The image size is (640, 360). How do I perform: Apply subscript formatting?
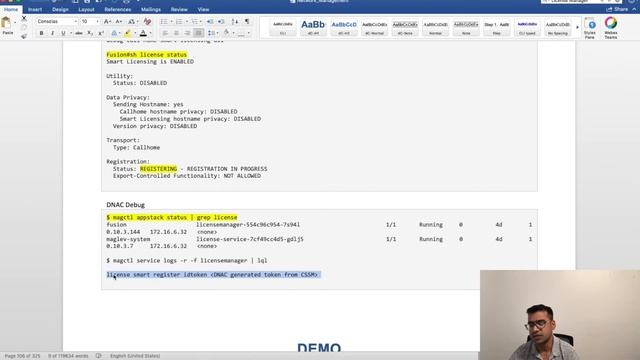pyautogui.click(x=90, y=33)
